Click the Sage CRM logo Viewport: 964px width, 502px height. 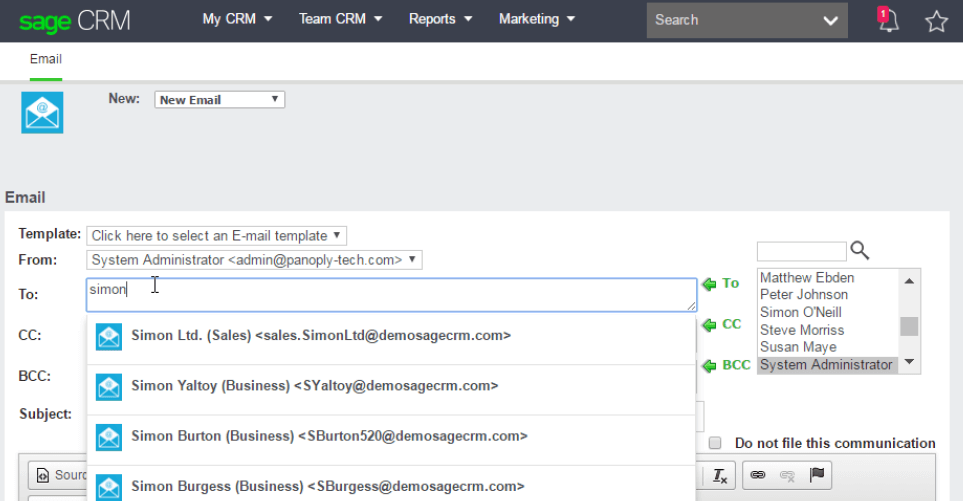coord(74,22)
